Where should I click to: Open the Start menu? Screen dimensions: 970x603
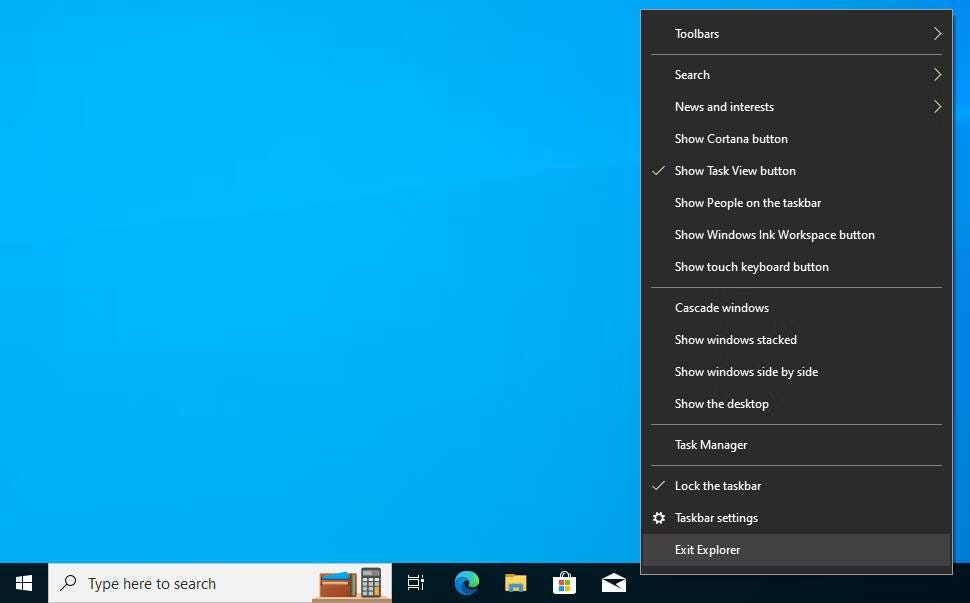[22, 583]
